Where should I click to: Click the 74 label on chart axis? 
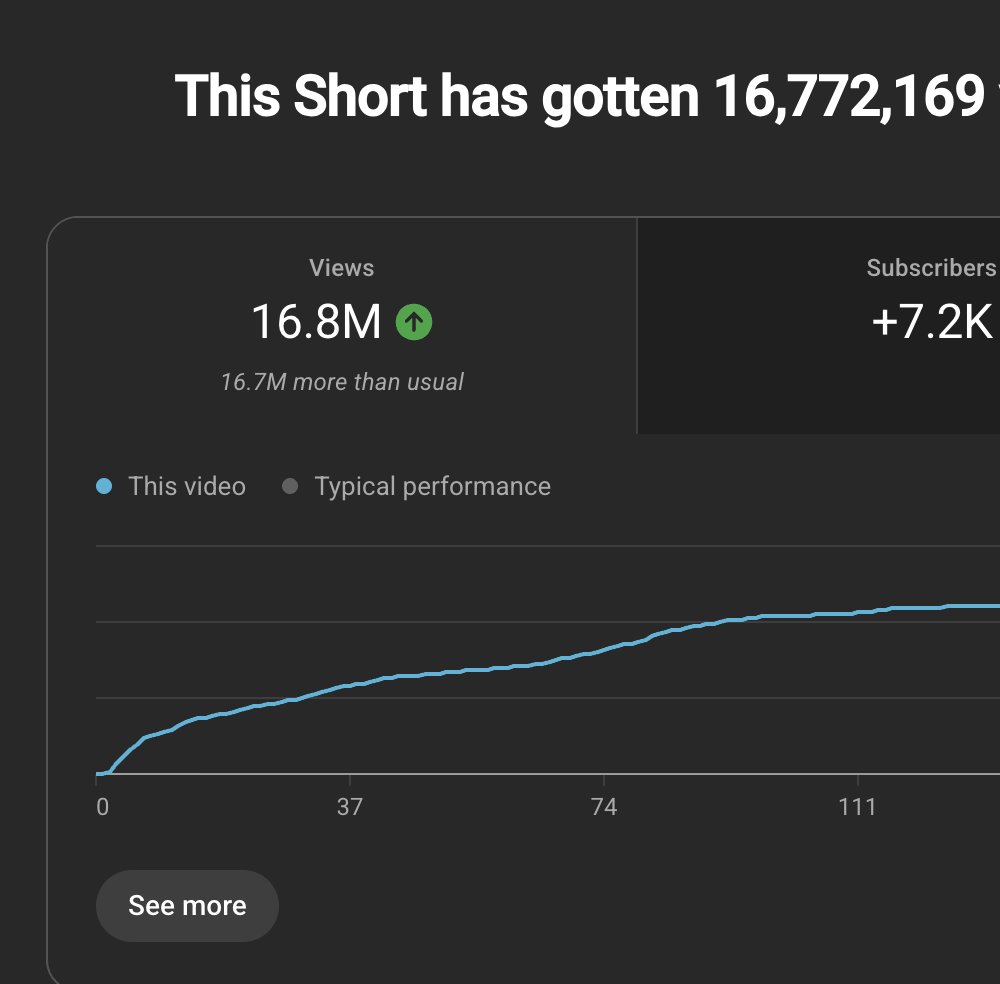tap(604, 807)
